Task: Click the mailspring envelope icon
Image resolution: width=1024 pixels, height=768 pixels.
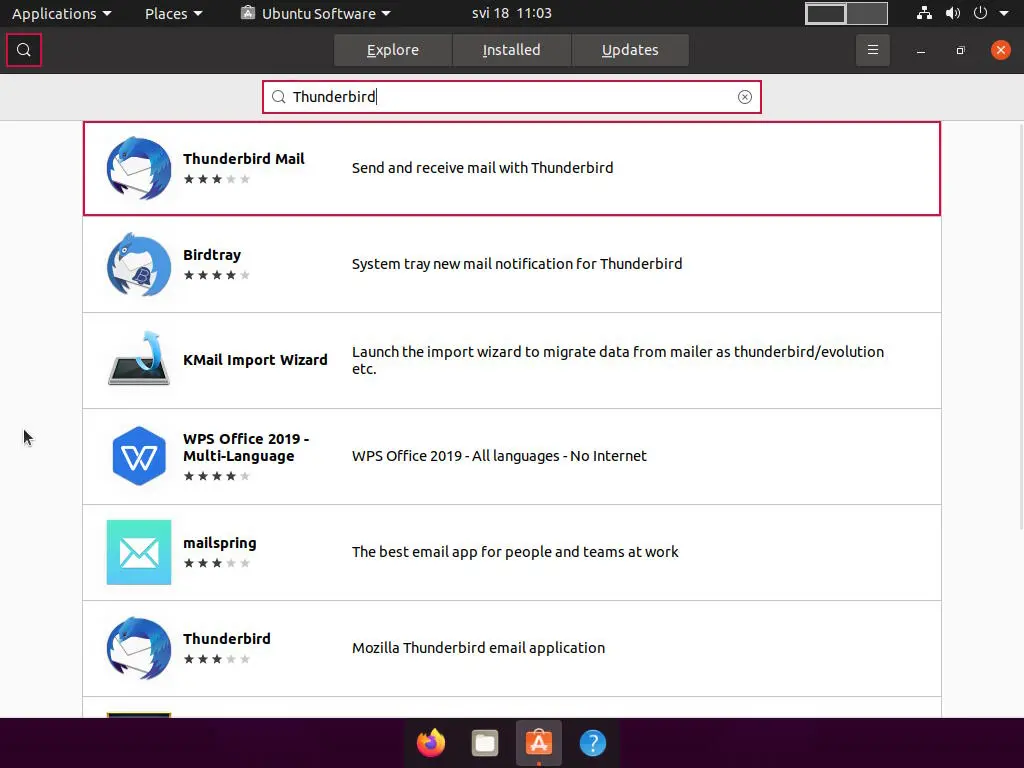Action: tap(139, 552)
